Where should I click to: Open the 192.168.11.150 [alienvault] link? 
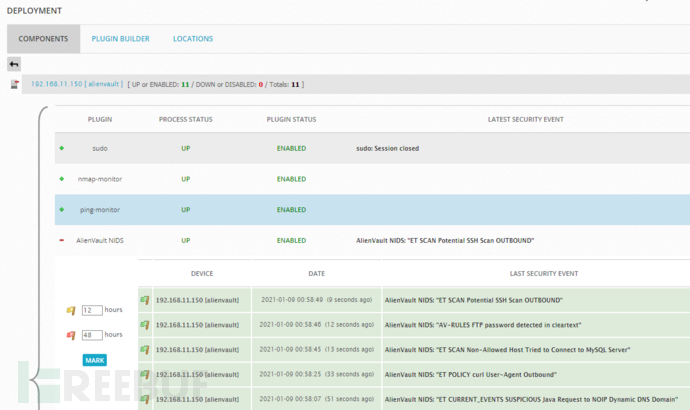coord(77,84)
